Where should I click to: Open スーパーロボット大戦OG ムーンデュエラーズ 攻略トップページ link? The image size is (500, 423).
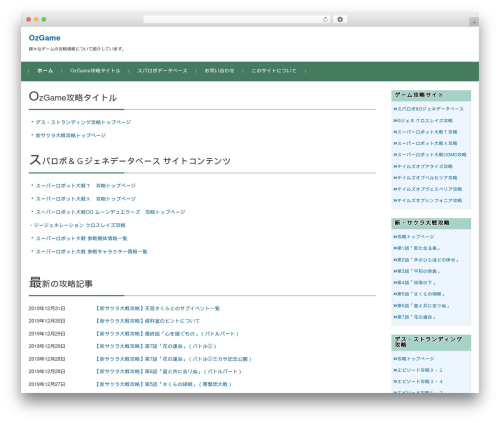click(110, 212)
